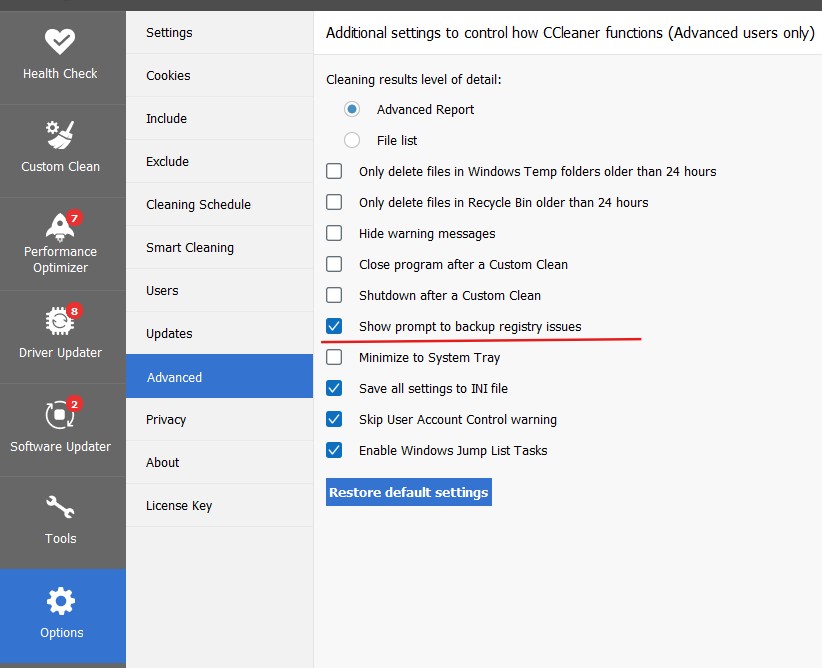
Task: Open the Cookies options page
Action: [x=219, y=76]
